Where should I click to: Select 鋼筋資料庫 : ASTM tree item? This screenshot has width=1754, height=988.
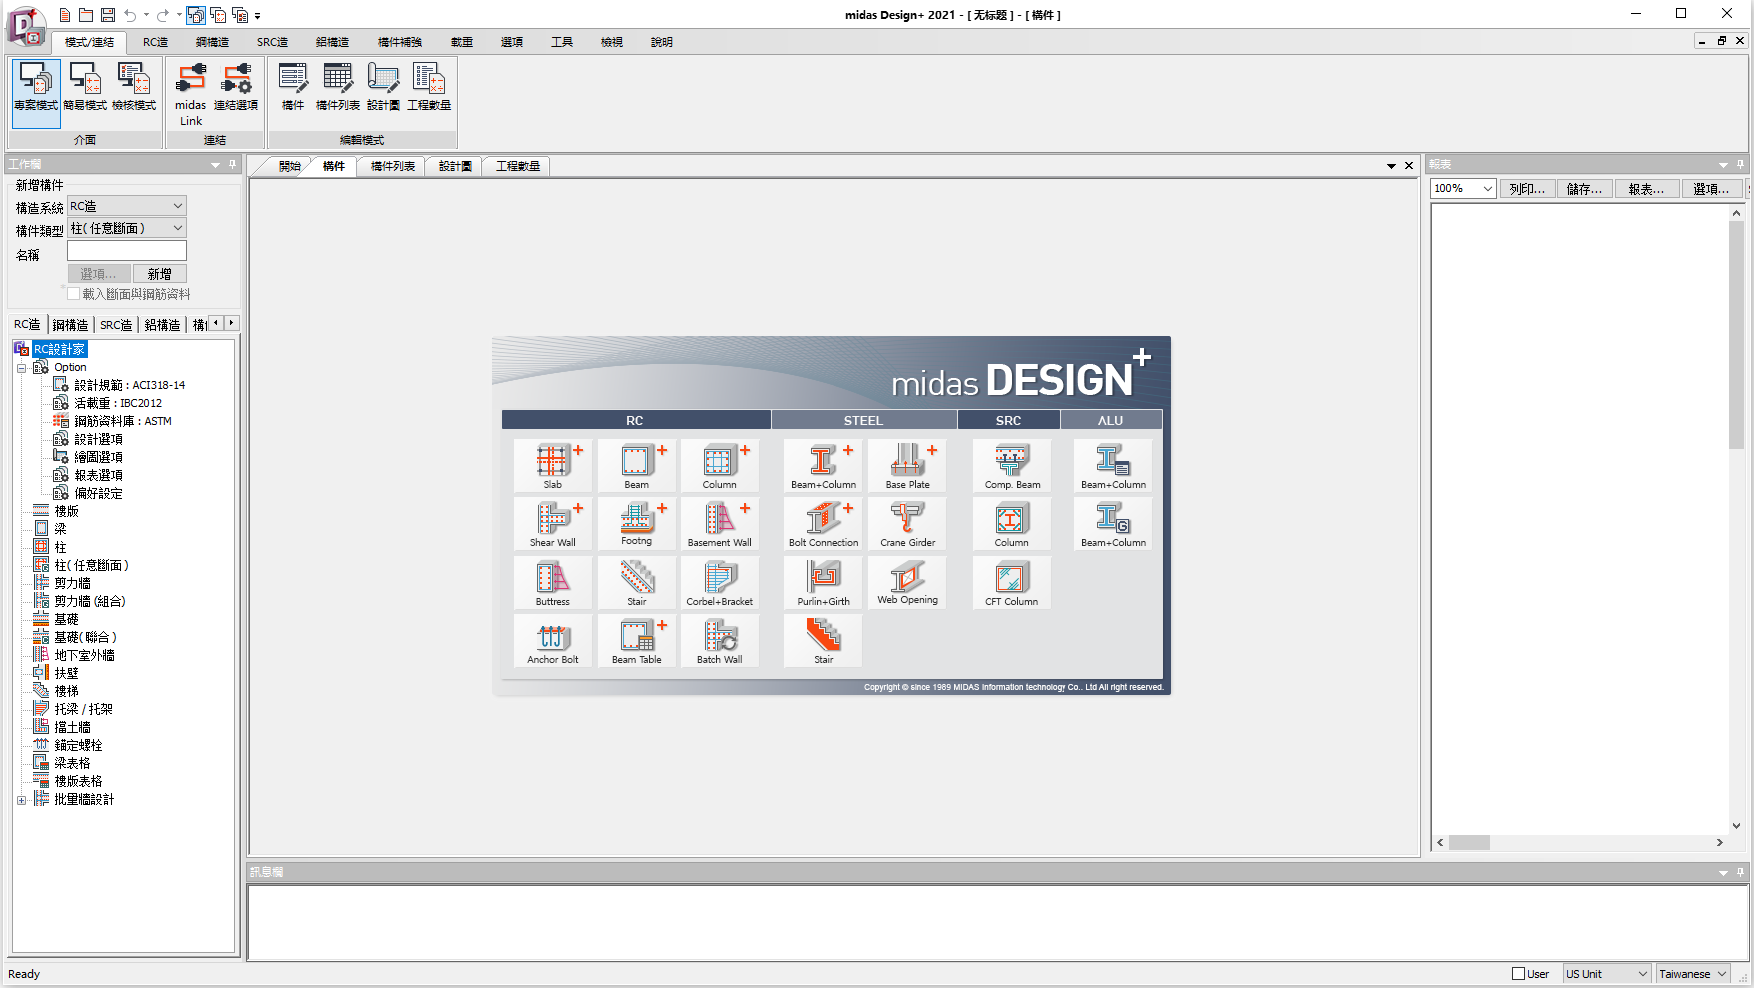123,421
